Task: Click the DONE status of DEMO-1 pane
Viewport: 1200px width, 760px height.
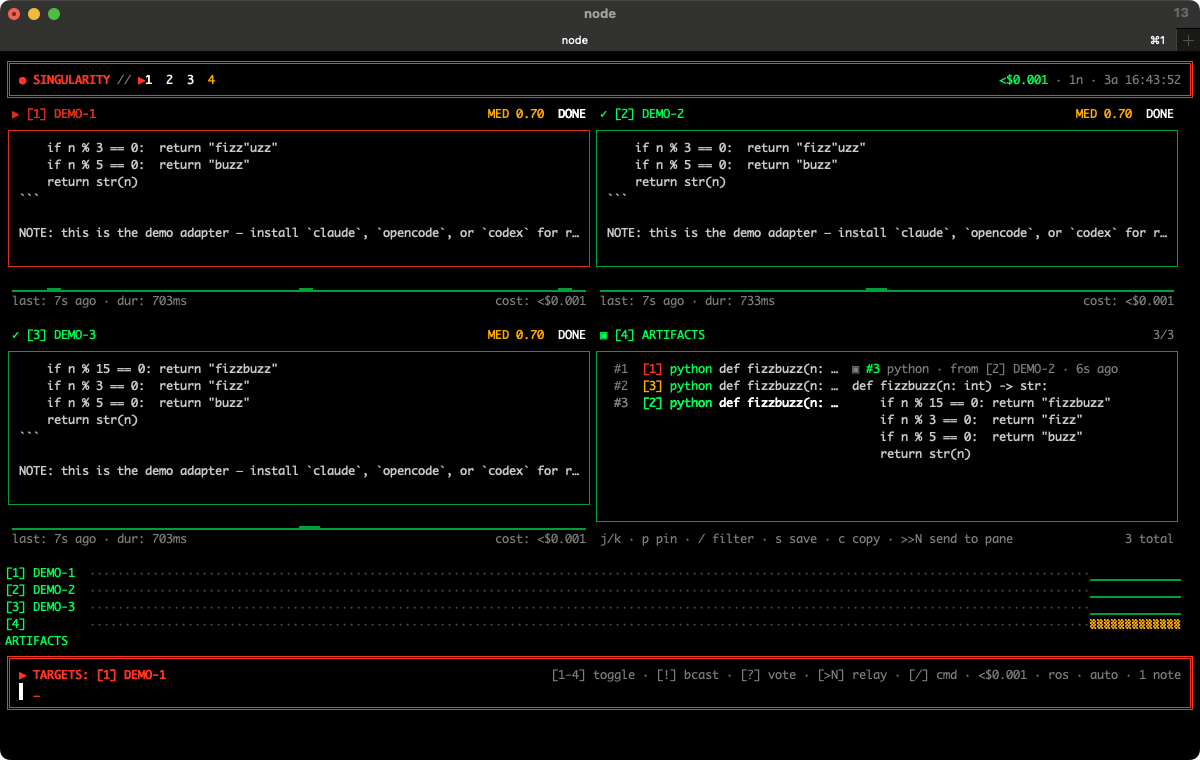Action: (572, 114)
